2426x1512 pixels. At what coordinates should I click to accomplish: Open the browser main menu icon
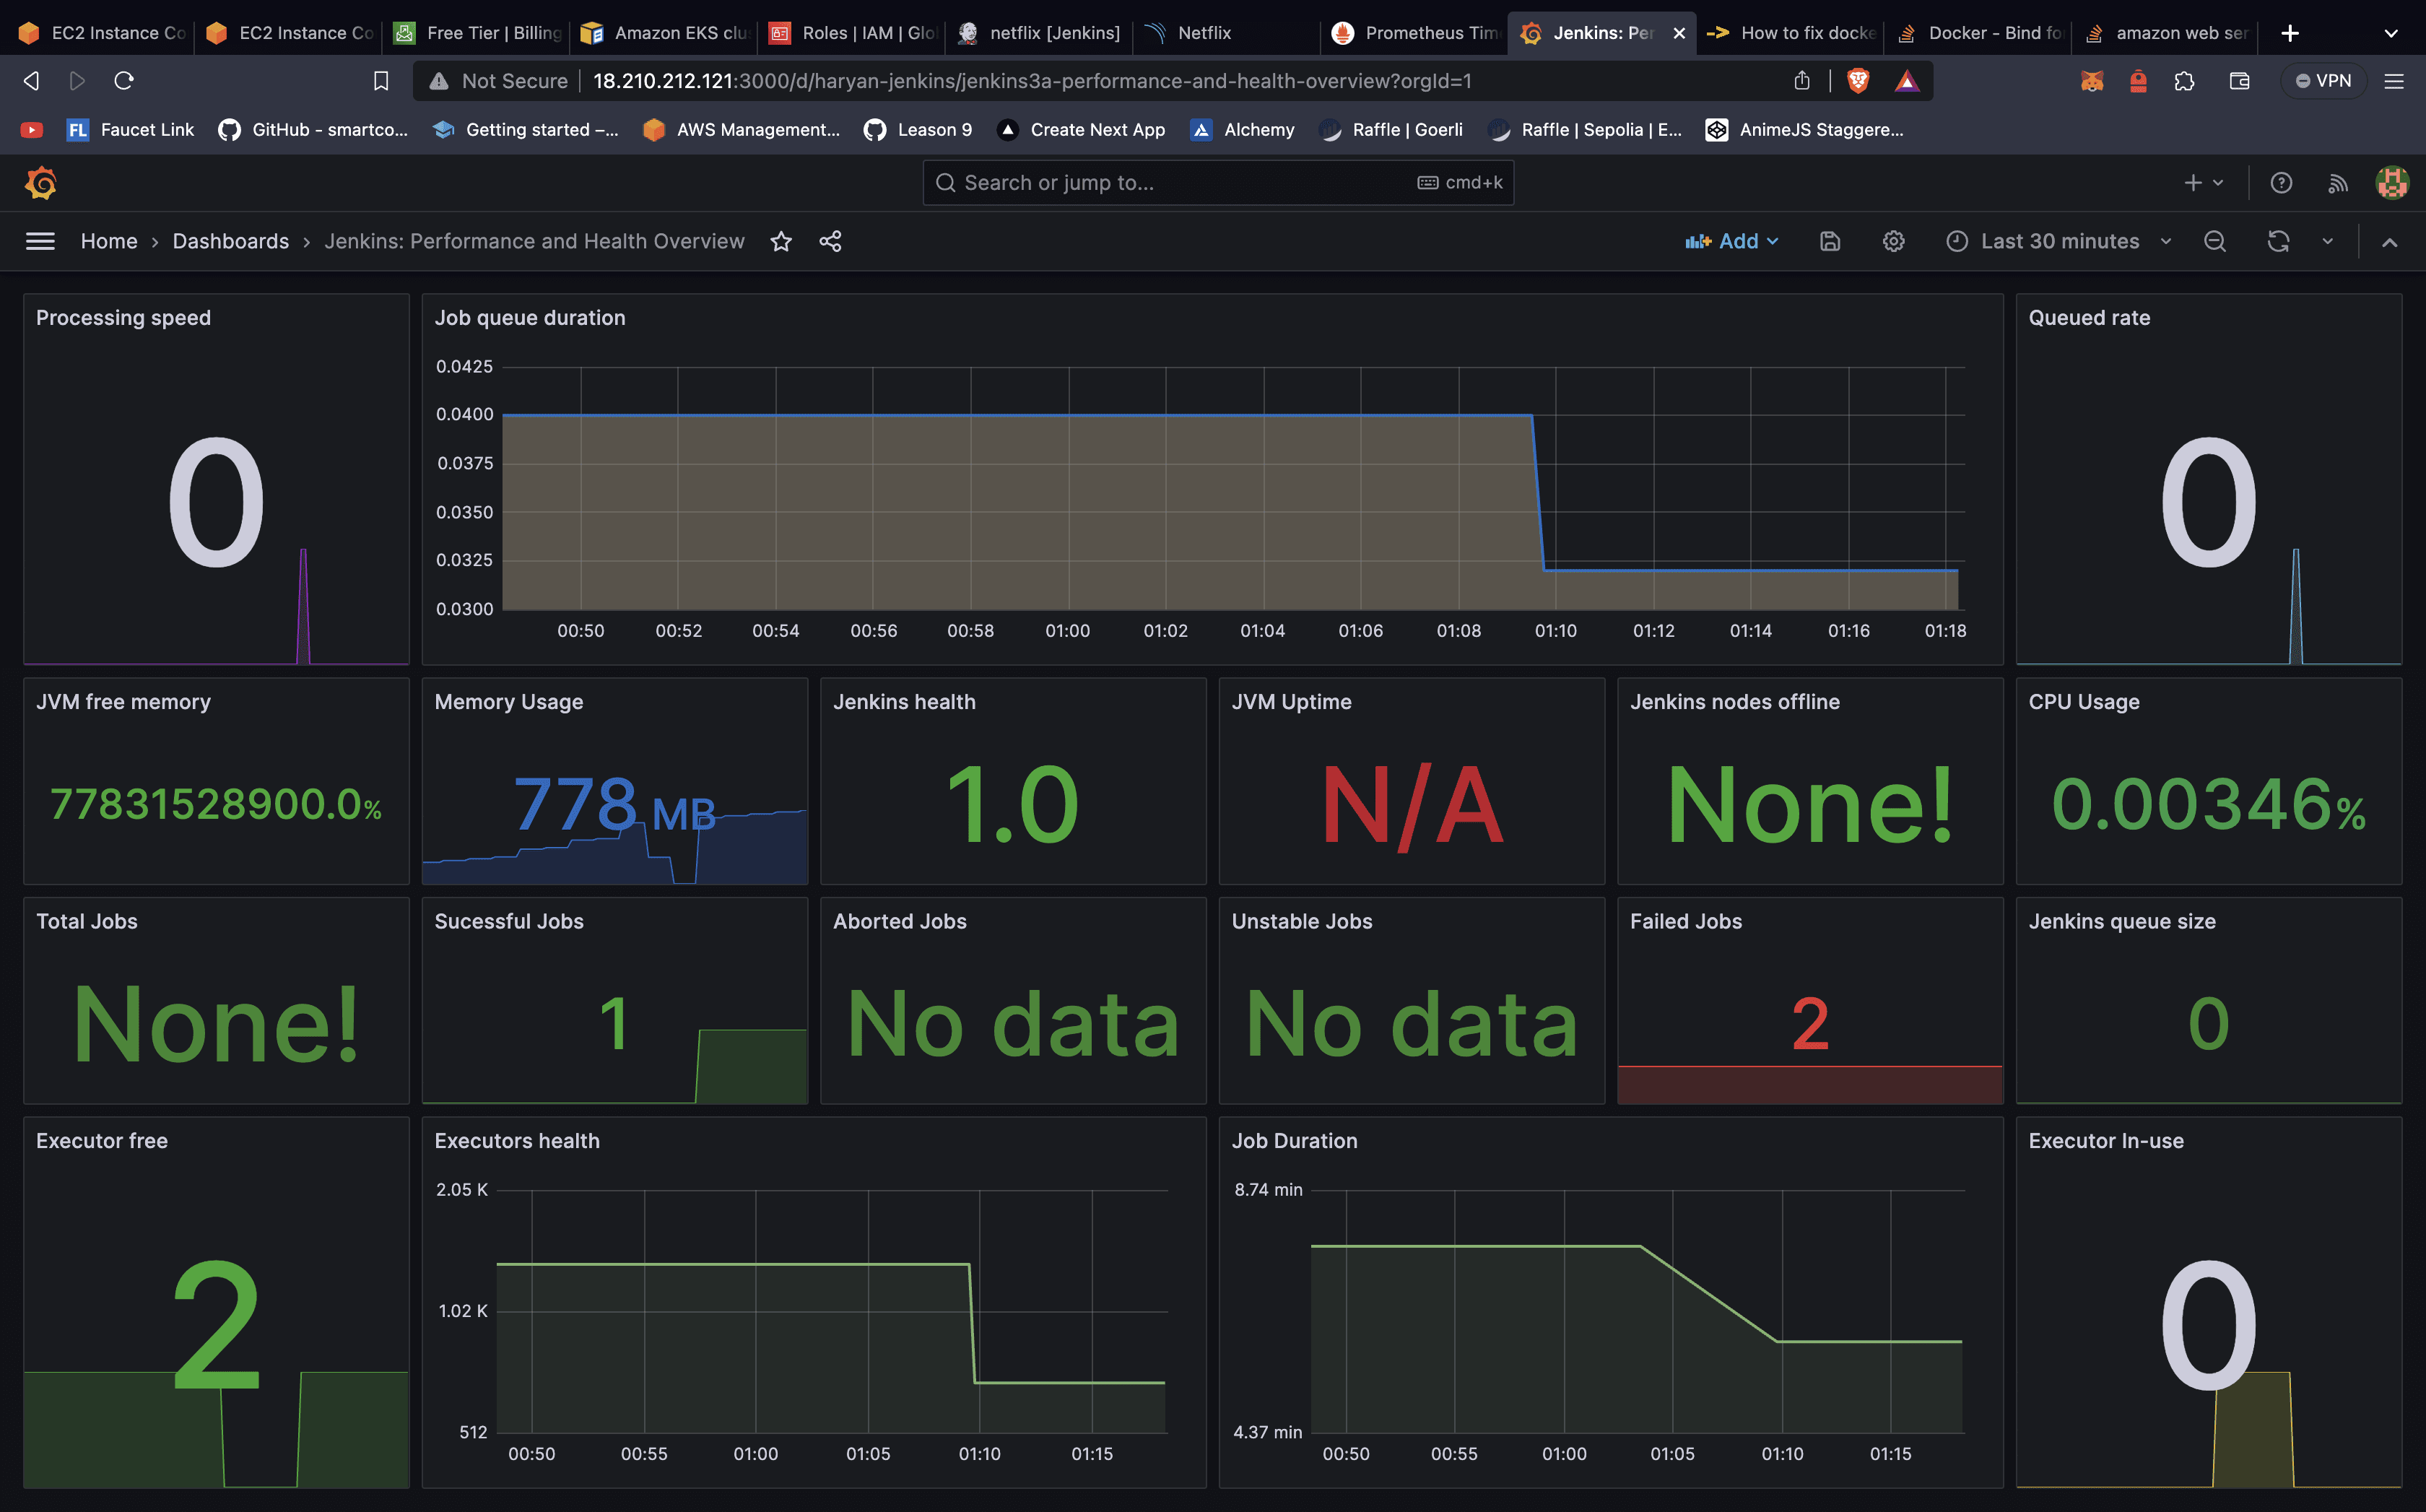tap(2393, 81)
